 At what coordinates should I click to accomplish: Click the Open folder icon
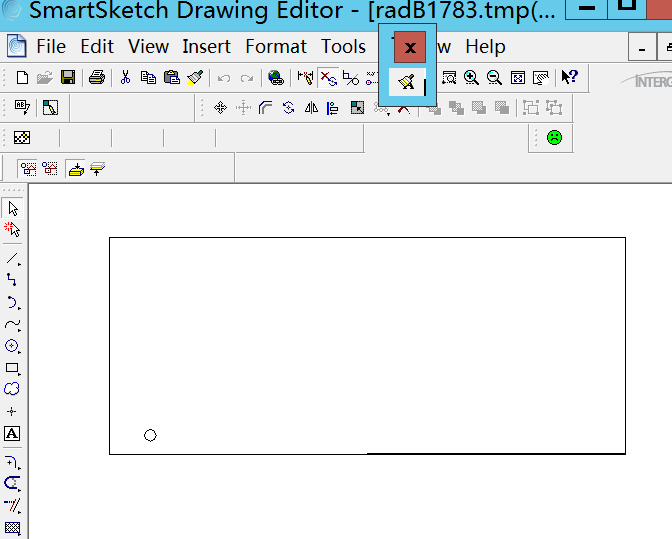pyautogui.click(x=45, y=78)
